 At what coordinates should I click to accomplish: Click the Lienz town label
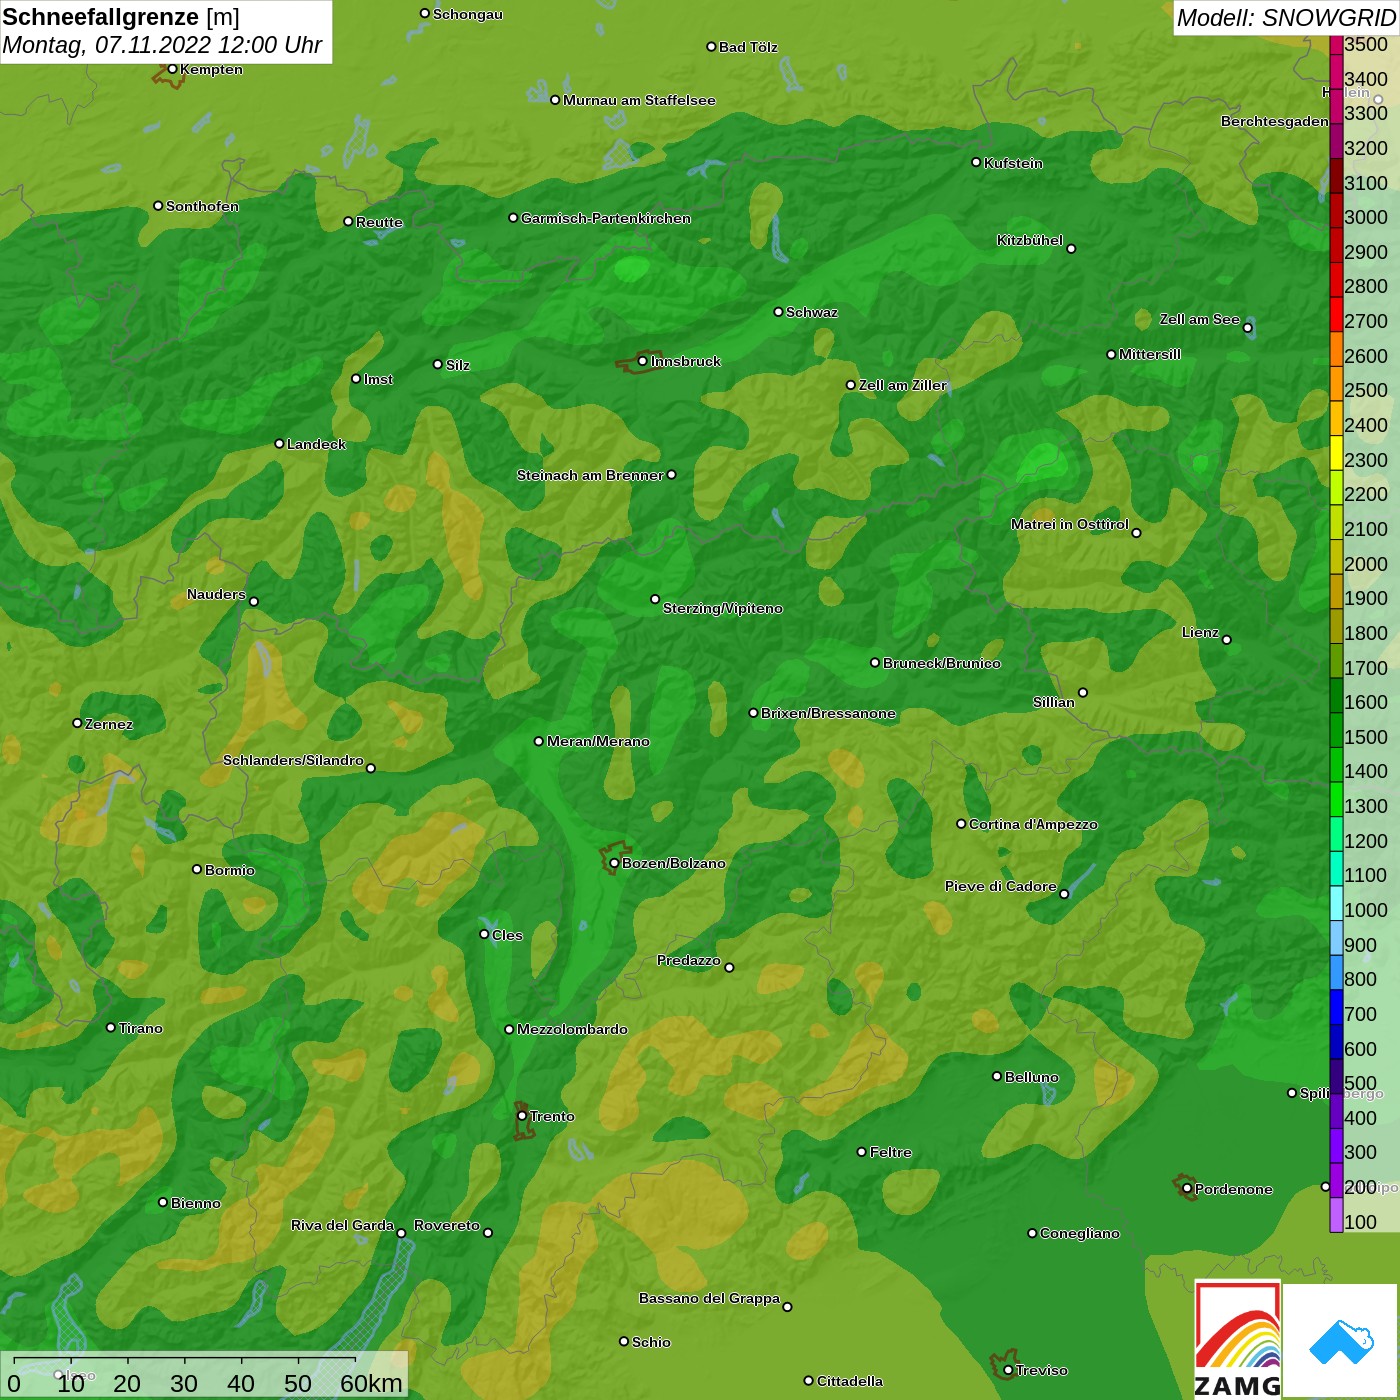1200,632
